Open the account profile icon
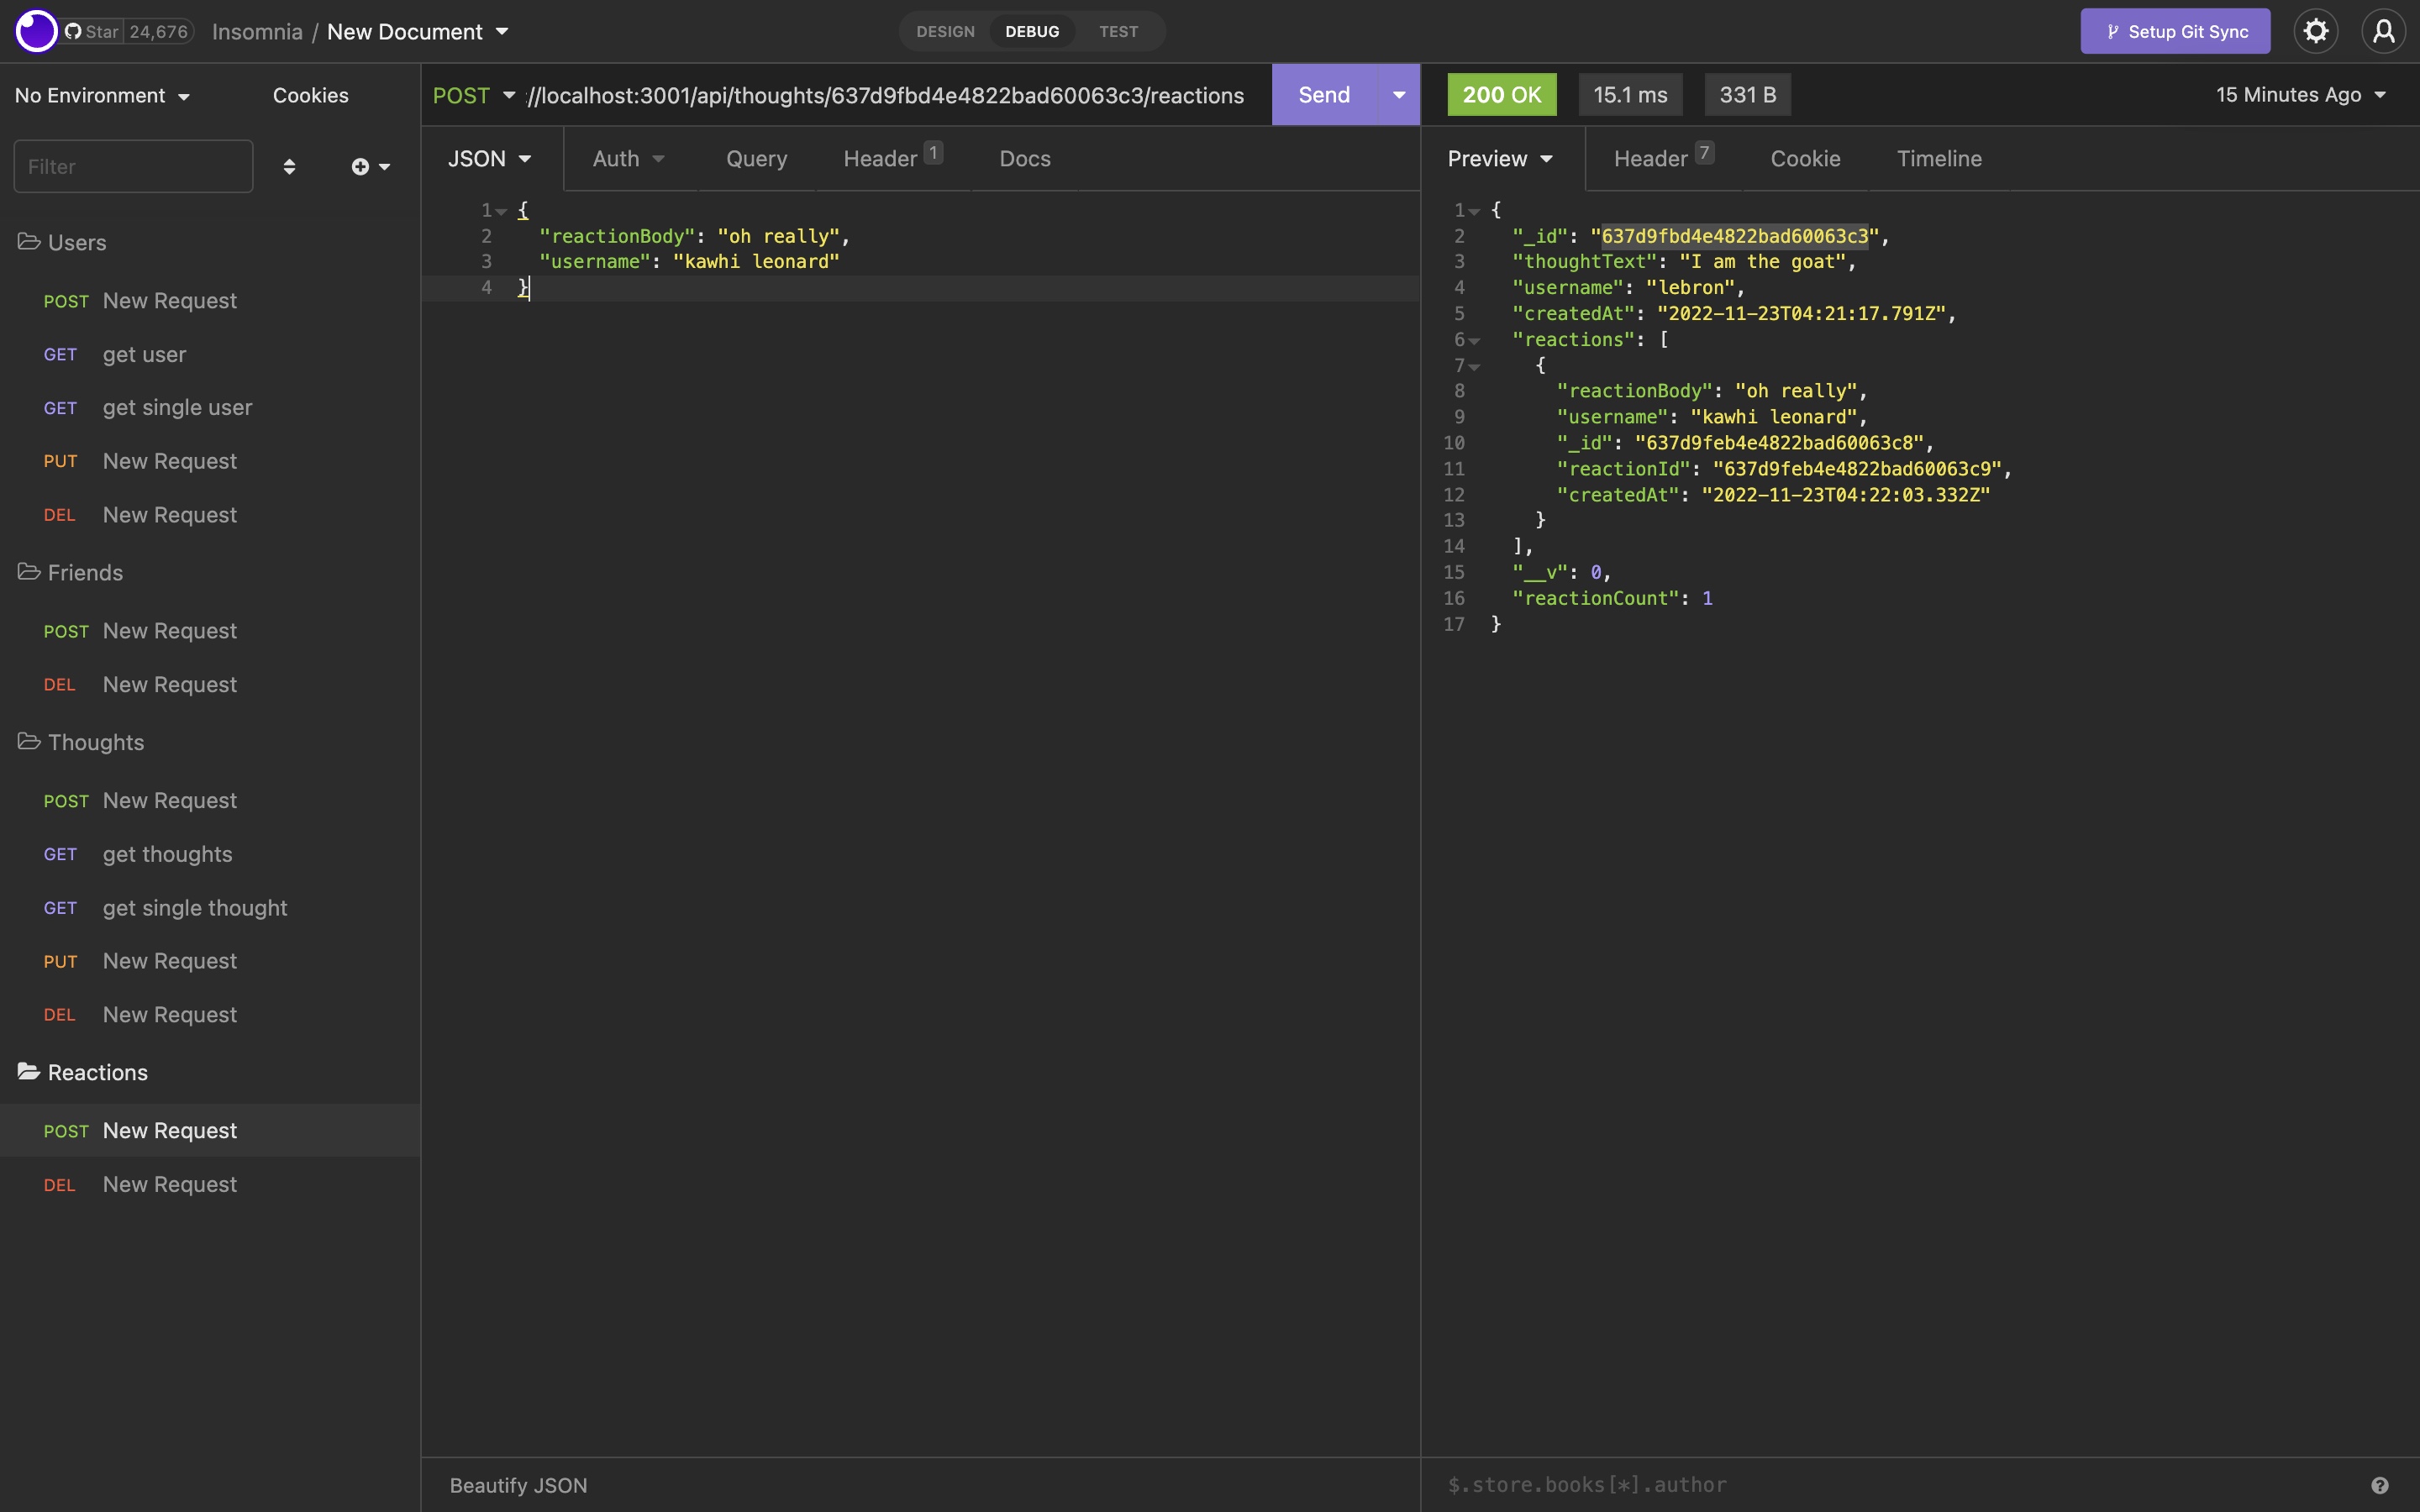The width and height of the screenshot is (2420, 1512). tap(2384, 31)
